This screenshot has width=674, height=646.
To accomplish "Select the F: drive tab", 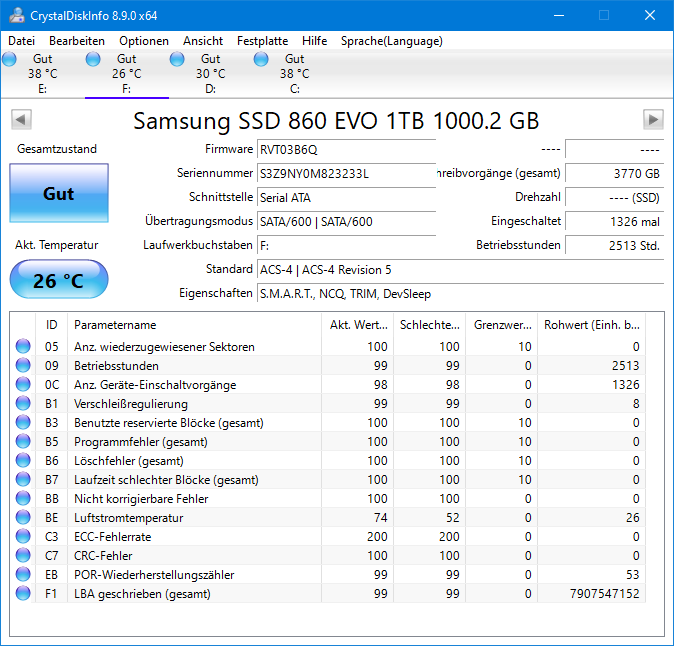I will (x=127, y=73).
